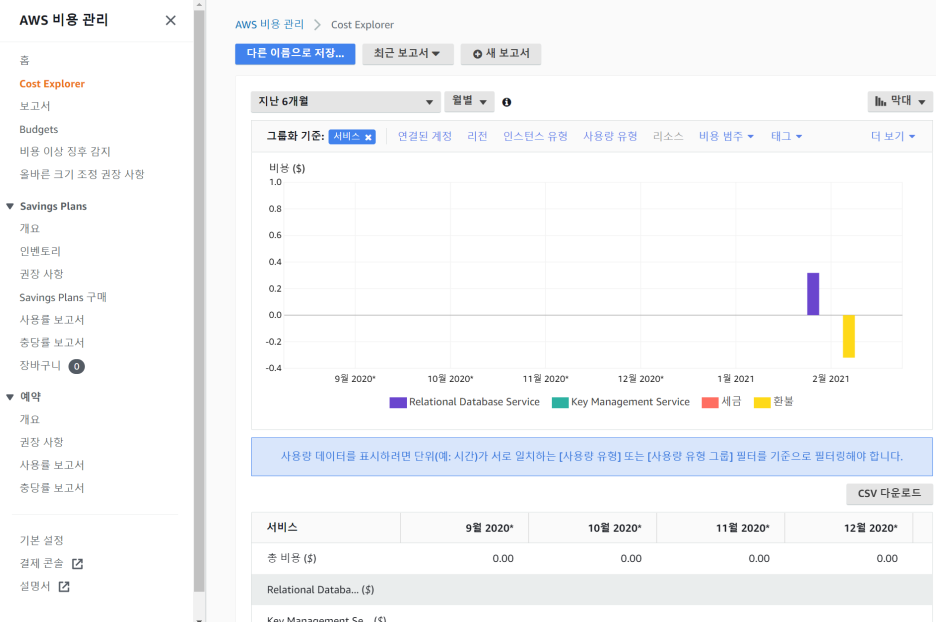Download data with CSV 다운로드
936x622 pixels.
coord(889,494)
